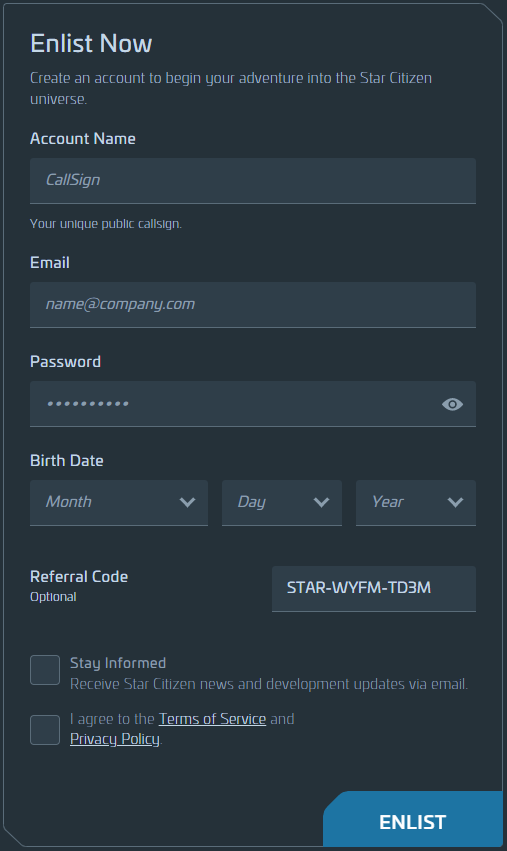Click the ENLIST button
507x851 pixels.
(x=413, y=820)
